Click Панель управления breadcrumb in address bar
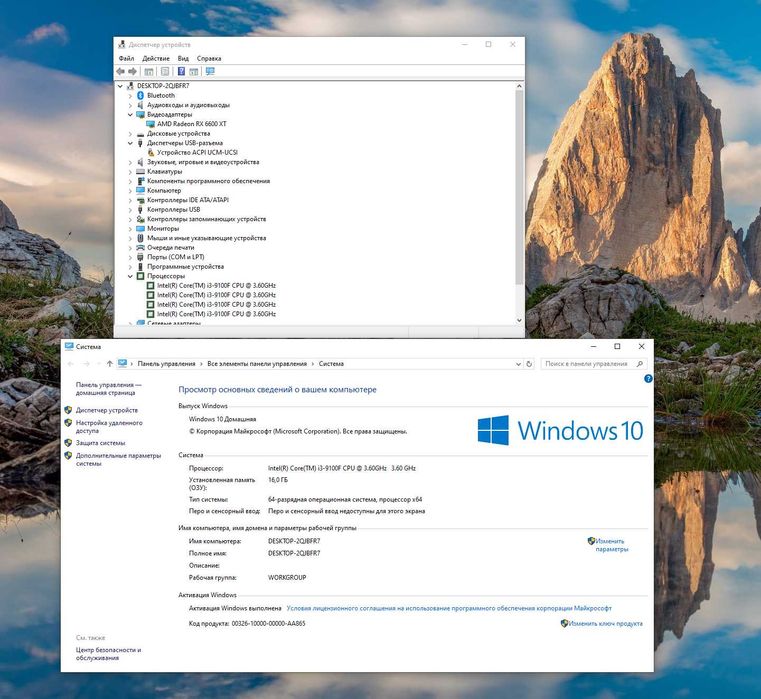Image resolution: width=761 pixels, height=699 pixels. [x=166, y=364]
